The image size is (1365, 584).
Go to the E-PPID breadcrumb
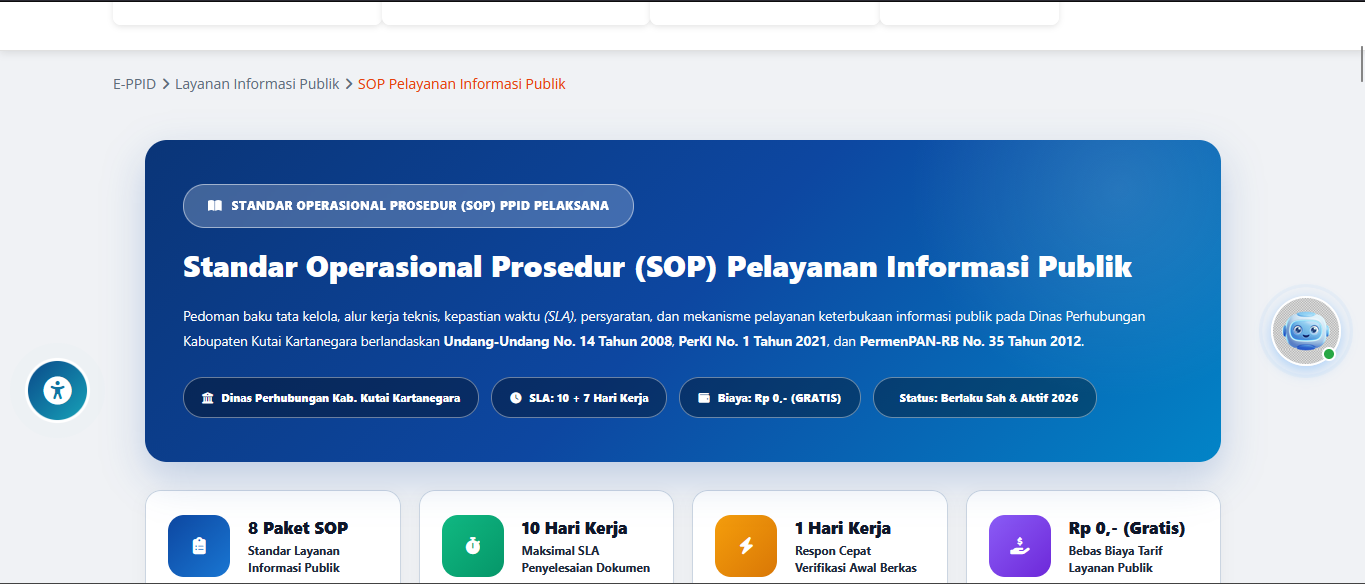tap(135, 84)
